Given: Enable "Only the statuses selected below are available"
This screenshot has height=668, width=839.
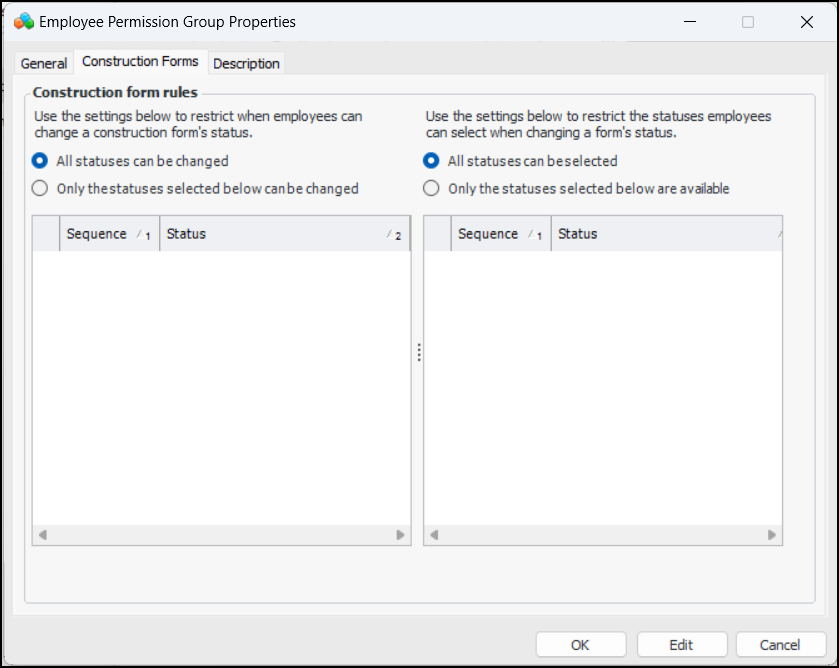Looking at the screenshot, I should [431, 188].
